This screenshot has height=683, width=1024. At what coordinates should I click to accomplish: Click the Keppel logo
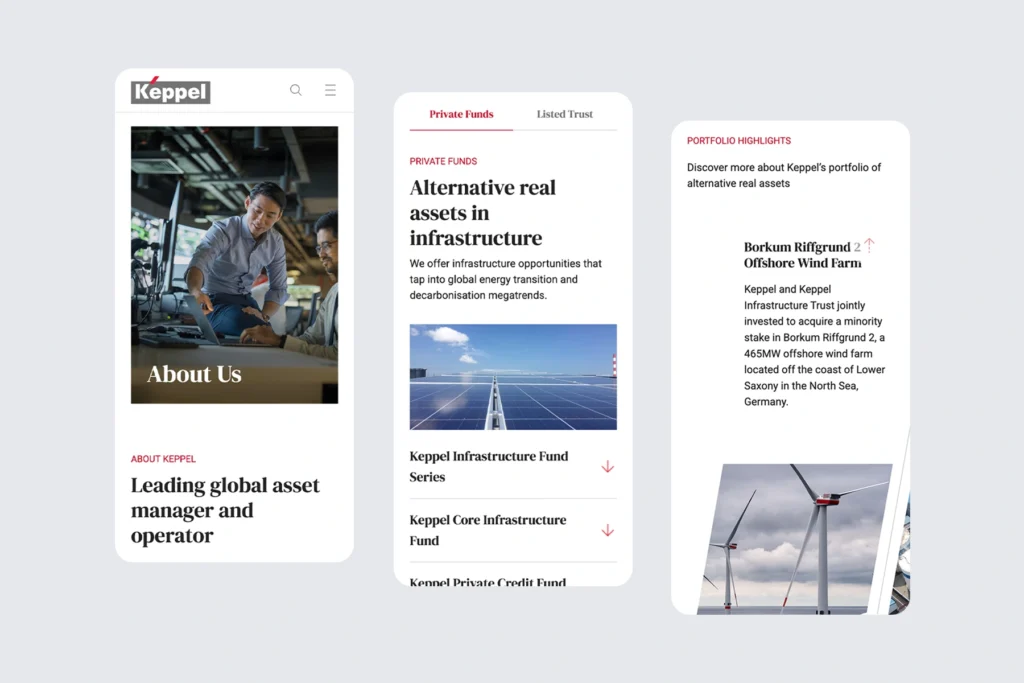(171, 91)
